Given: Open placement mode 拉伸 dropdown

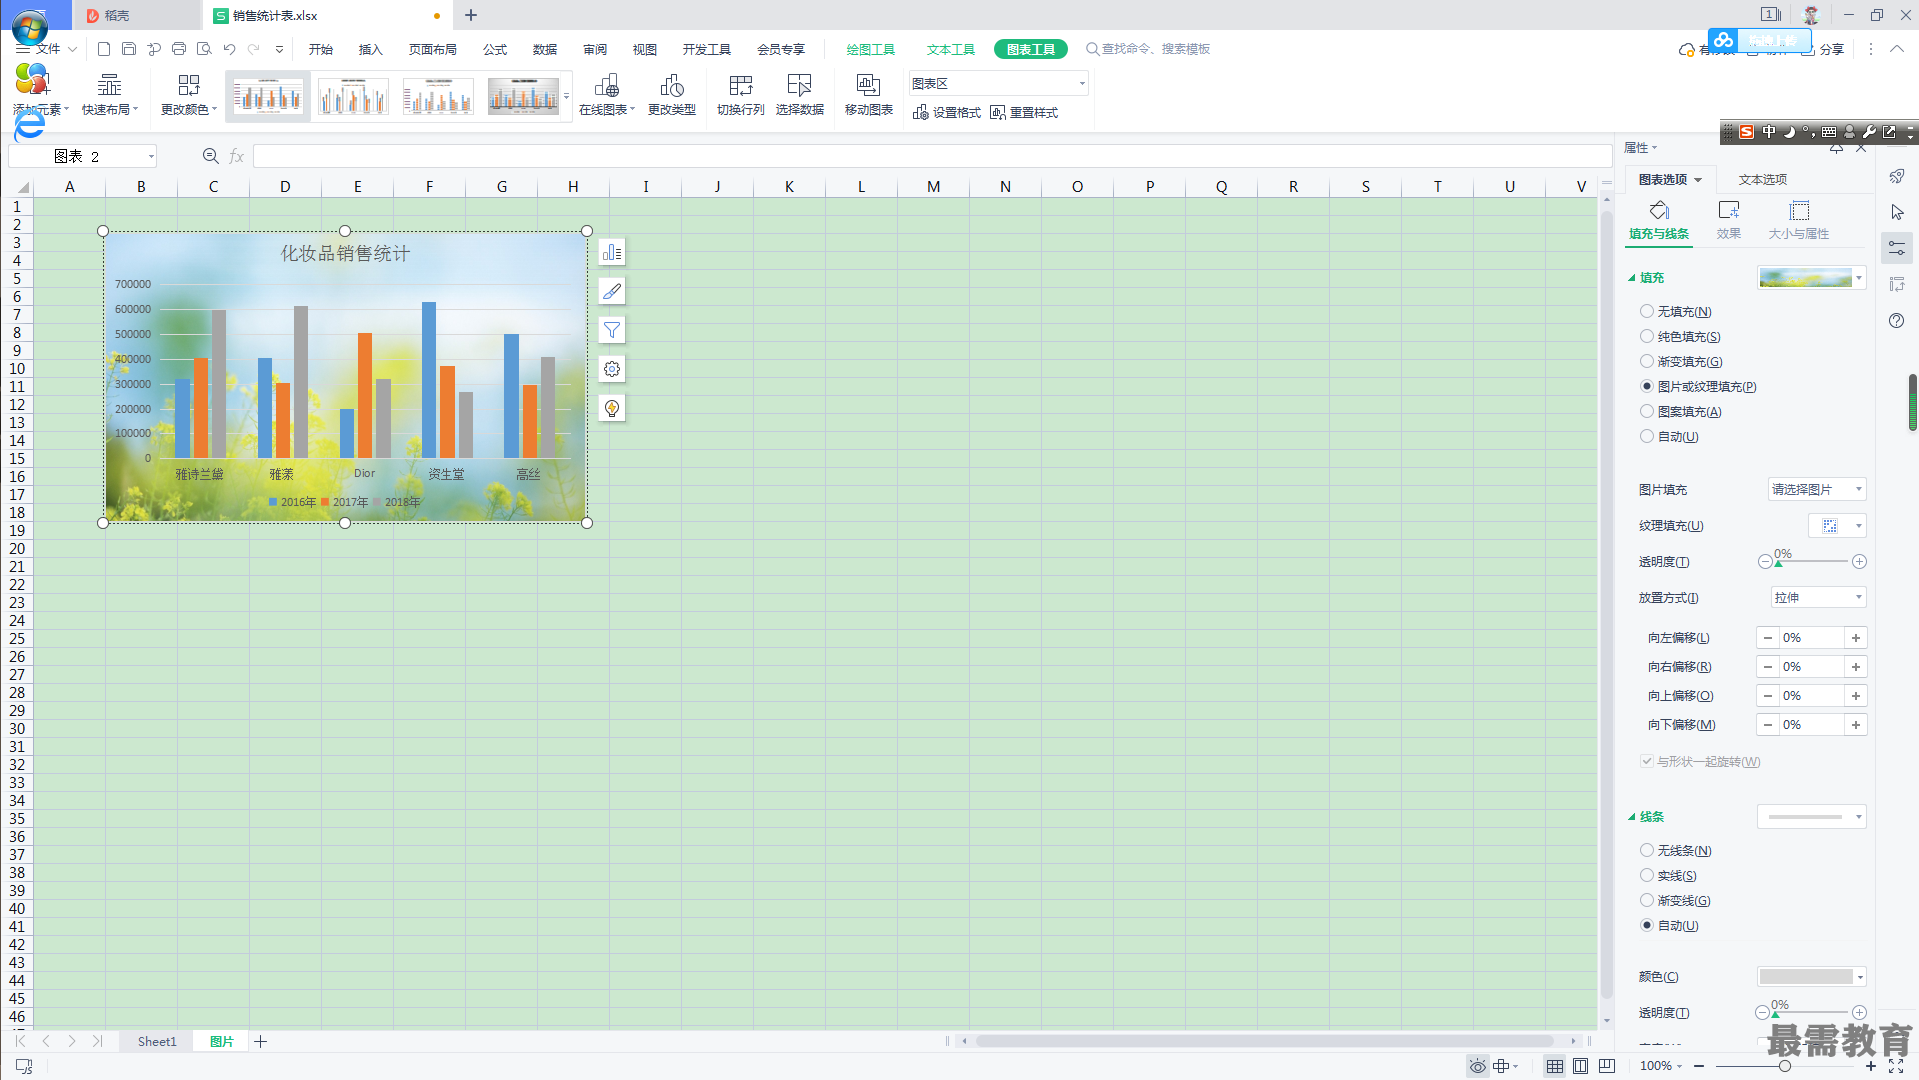Looking at the screenshot, I should (x=1818, y=598).
